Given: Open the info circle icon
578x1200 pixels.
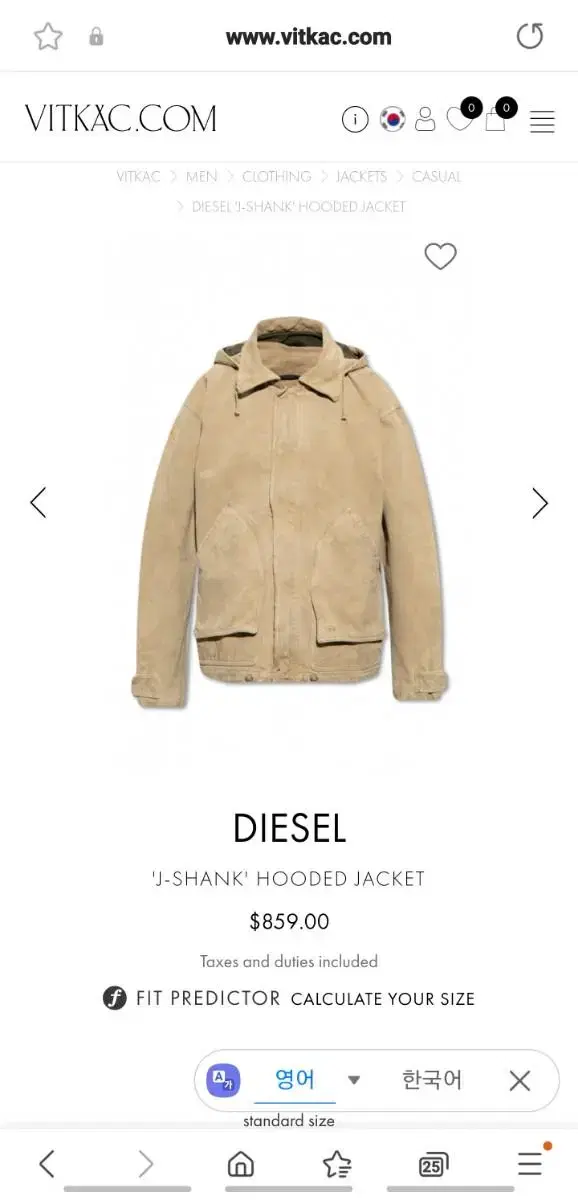Looking at the screenshot, I should [355, 120].
